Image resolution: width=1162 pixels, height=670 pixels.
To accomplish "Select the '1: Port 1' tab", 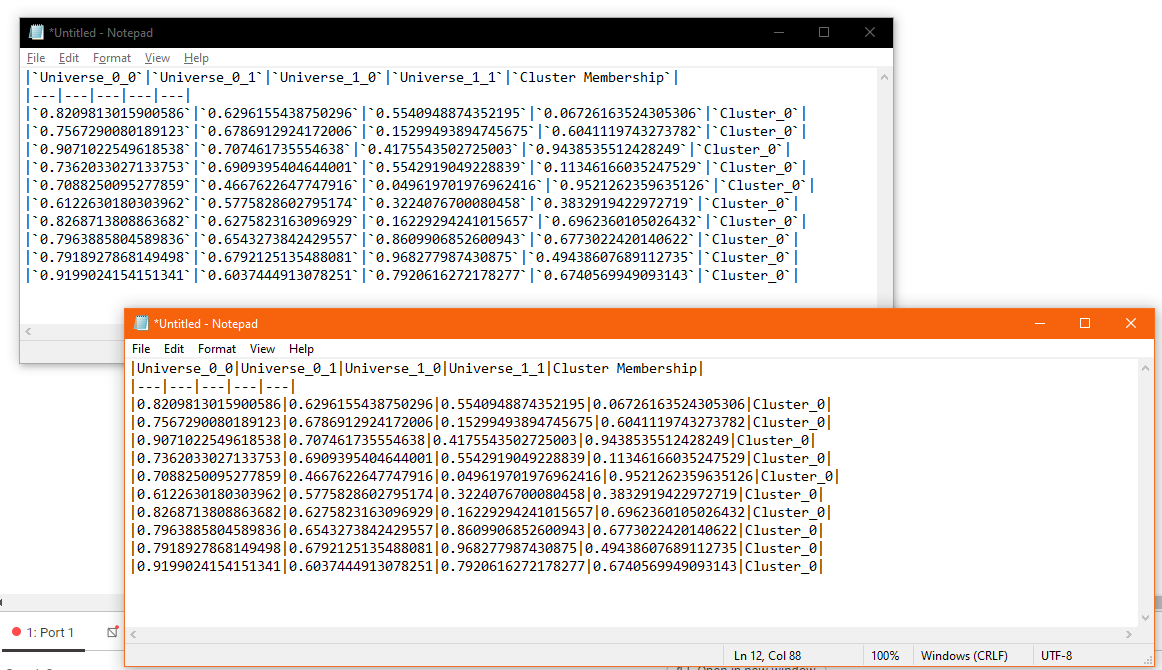I will point(43,632).
